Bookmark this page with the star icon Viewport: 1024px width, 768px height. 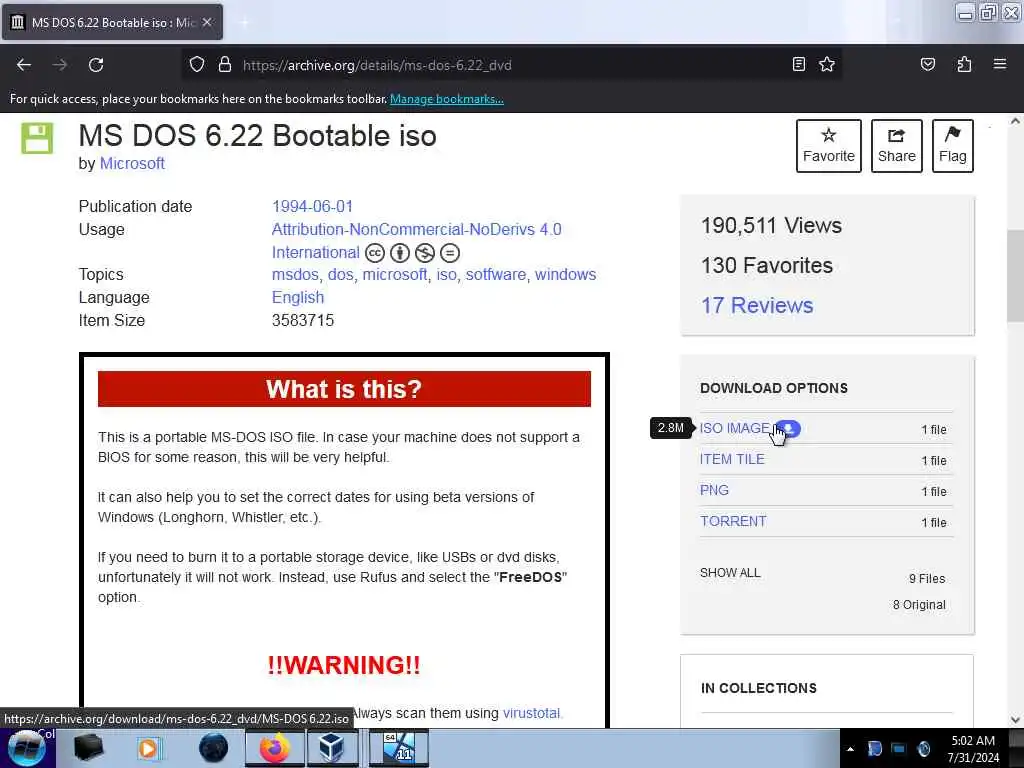click(x=827, y=64)
